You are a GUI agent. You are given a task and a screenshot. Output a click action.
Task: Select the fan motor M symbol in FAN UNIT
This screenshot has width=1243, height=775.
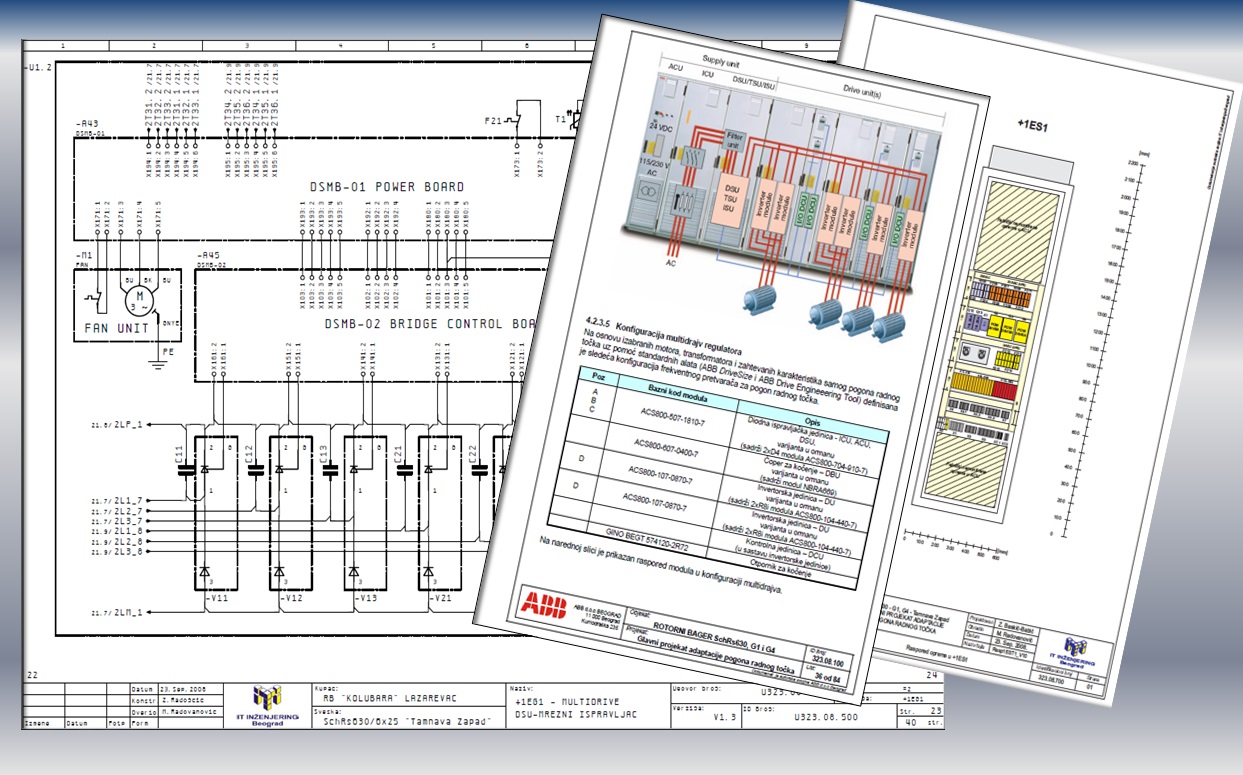(x=138, y=301)
